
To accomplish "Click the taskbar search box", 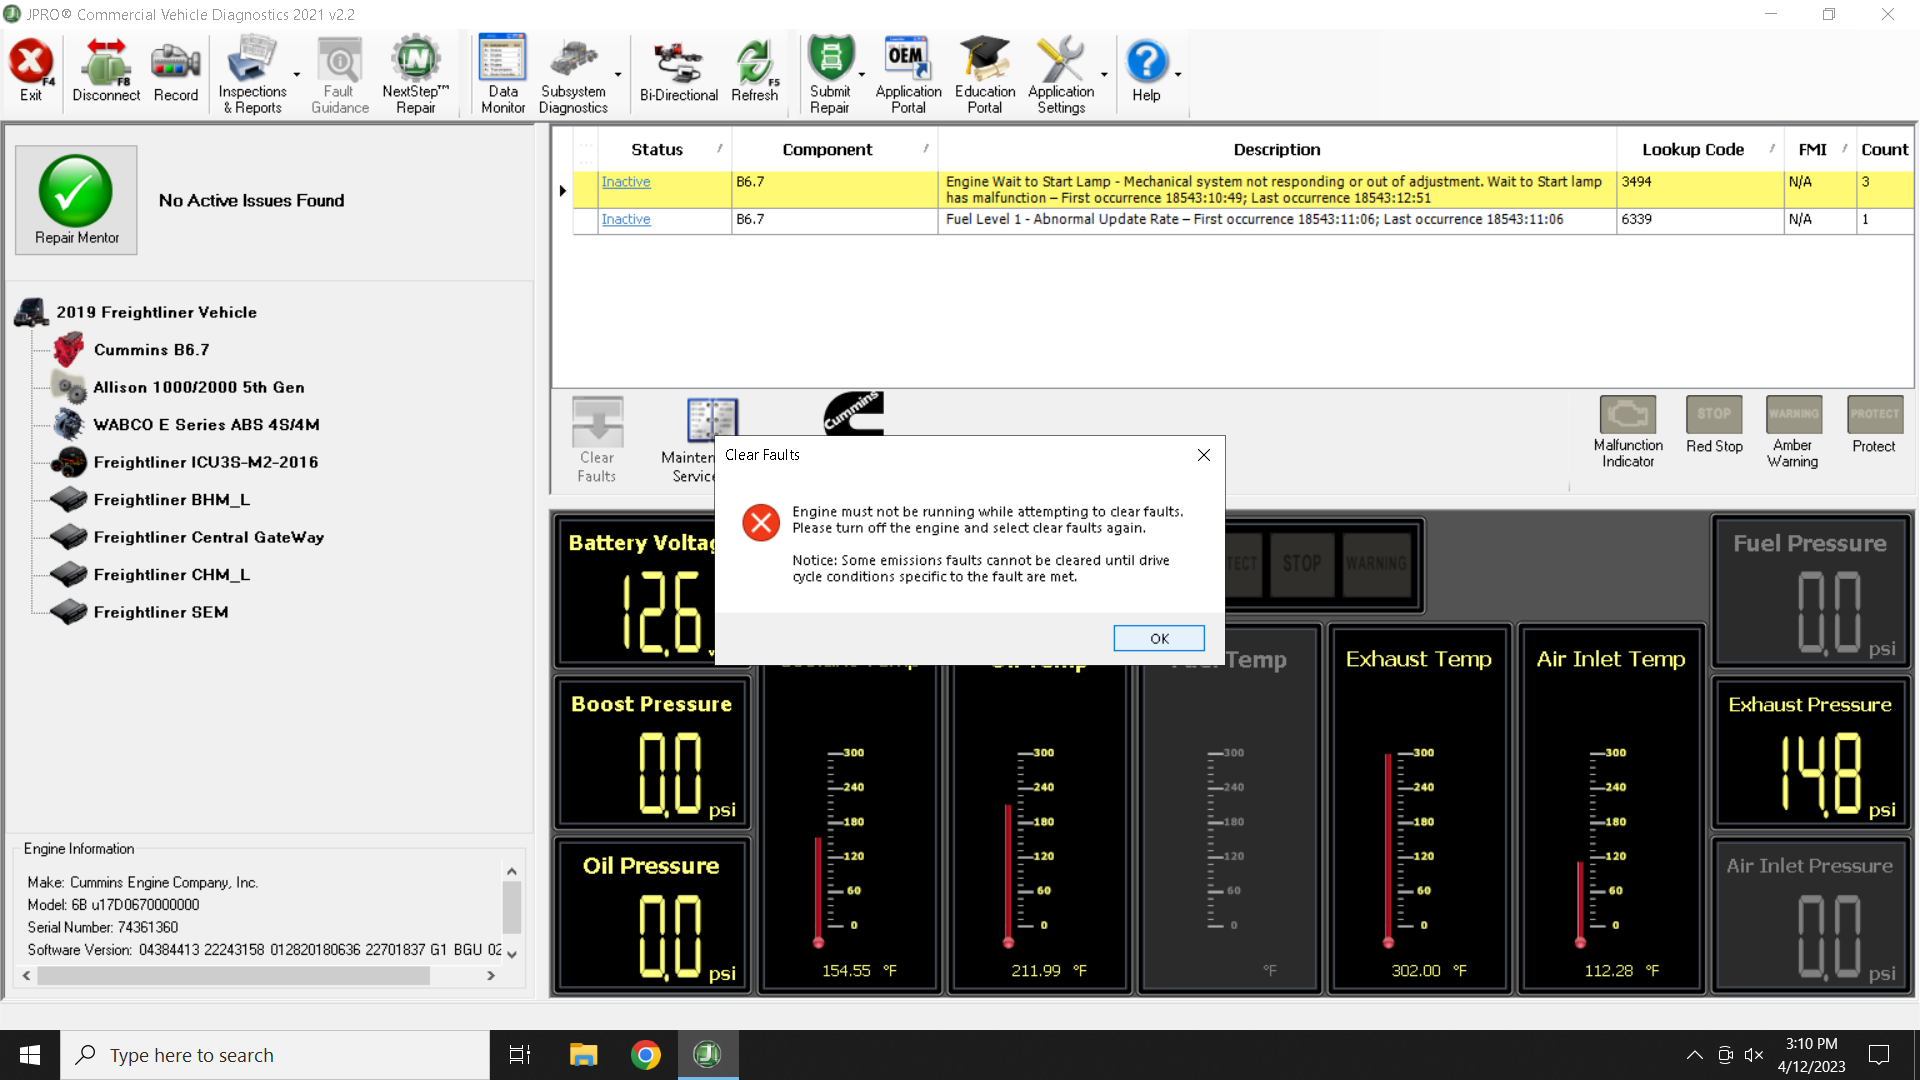I will [x=275, y=1055].
